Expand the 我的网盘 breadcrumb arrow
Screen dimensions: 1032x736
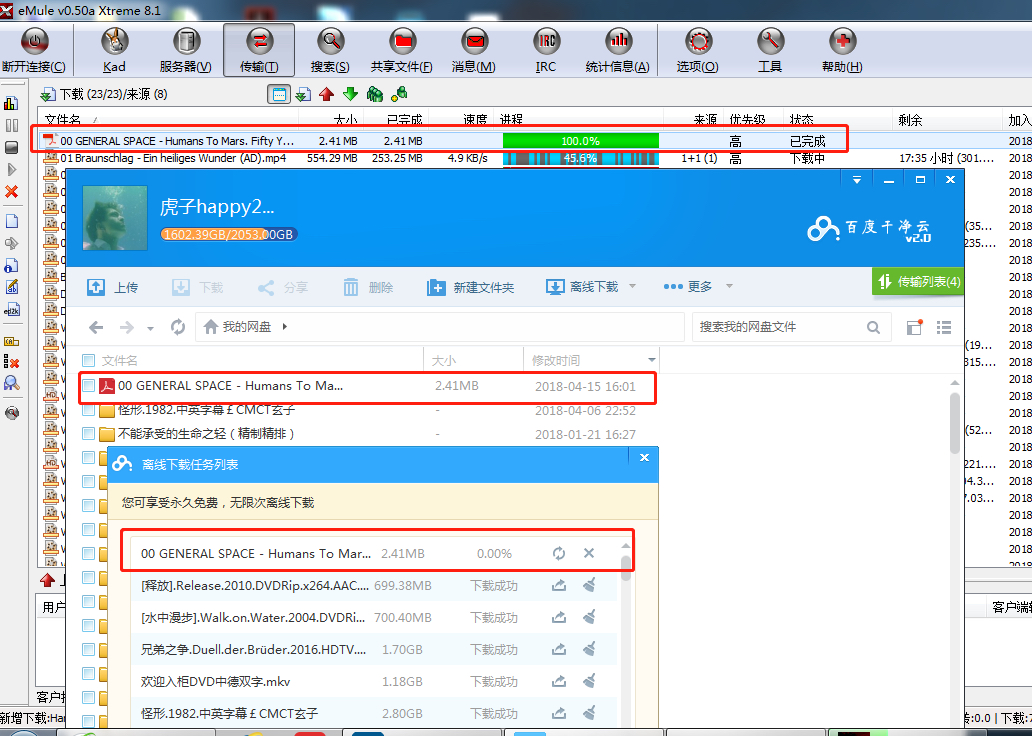click(x=284, y=326)
